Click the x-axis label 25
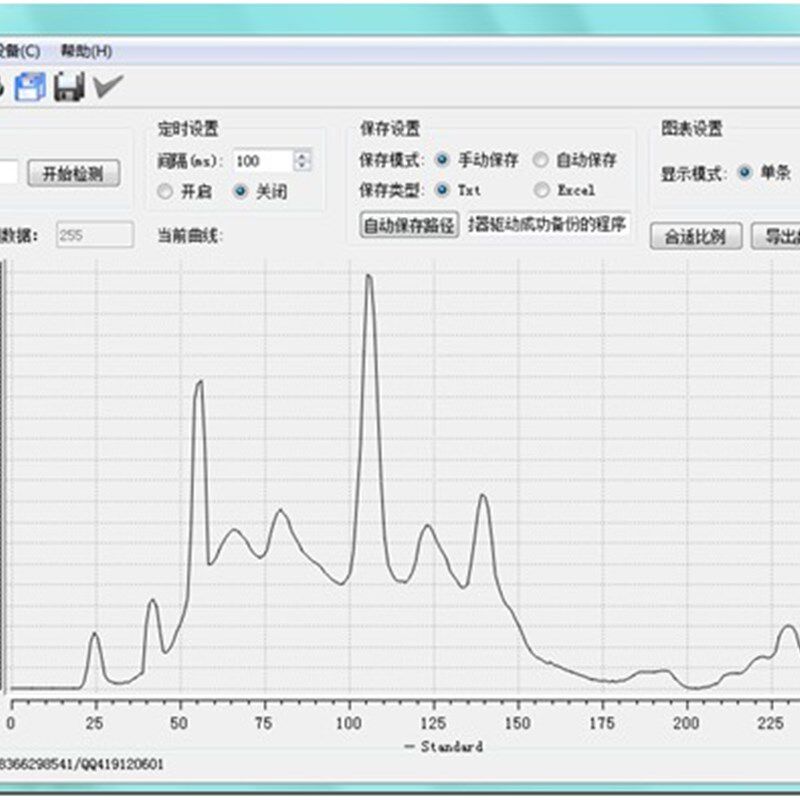The image size is (800, 800). tap(94, 723)
